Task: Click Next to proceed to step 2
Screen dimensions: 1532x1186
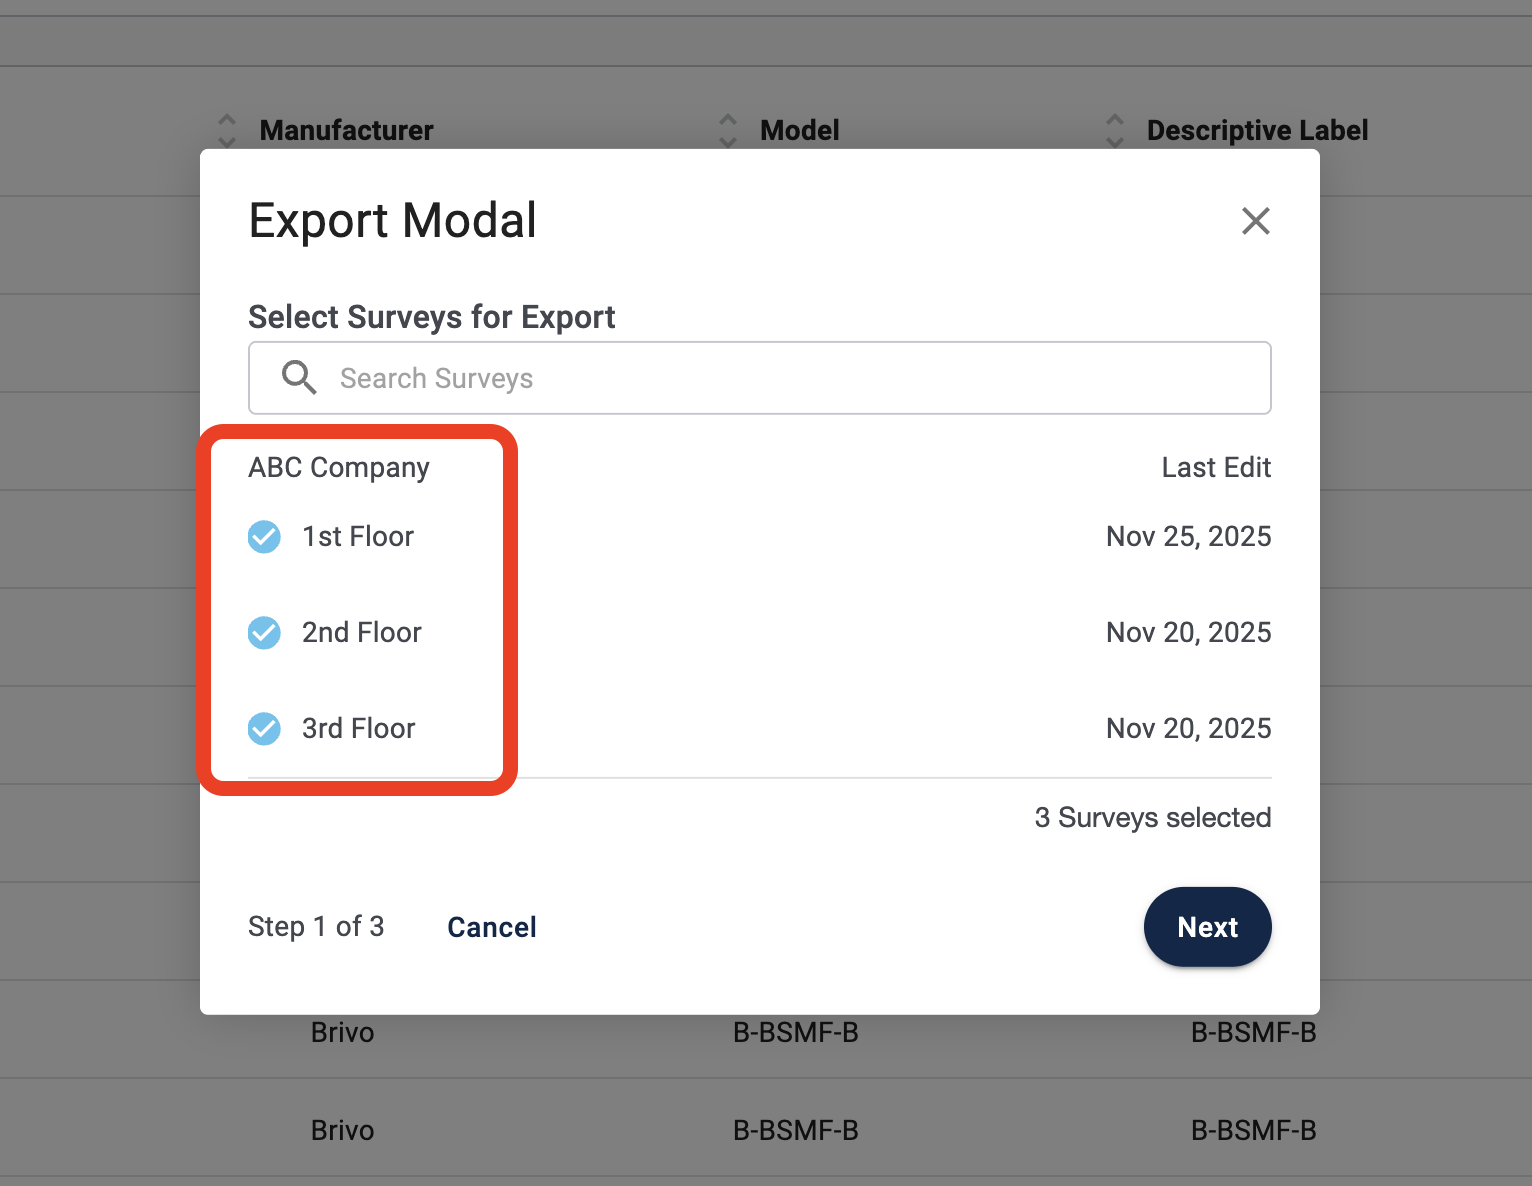Action: [1207, 927]
